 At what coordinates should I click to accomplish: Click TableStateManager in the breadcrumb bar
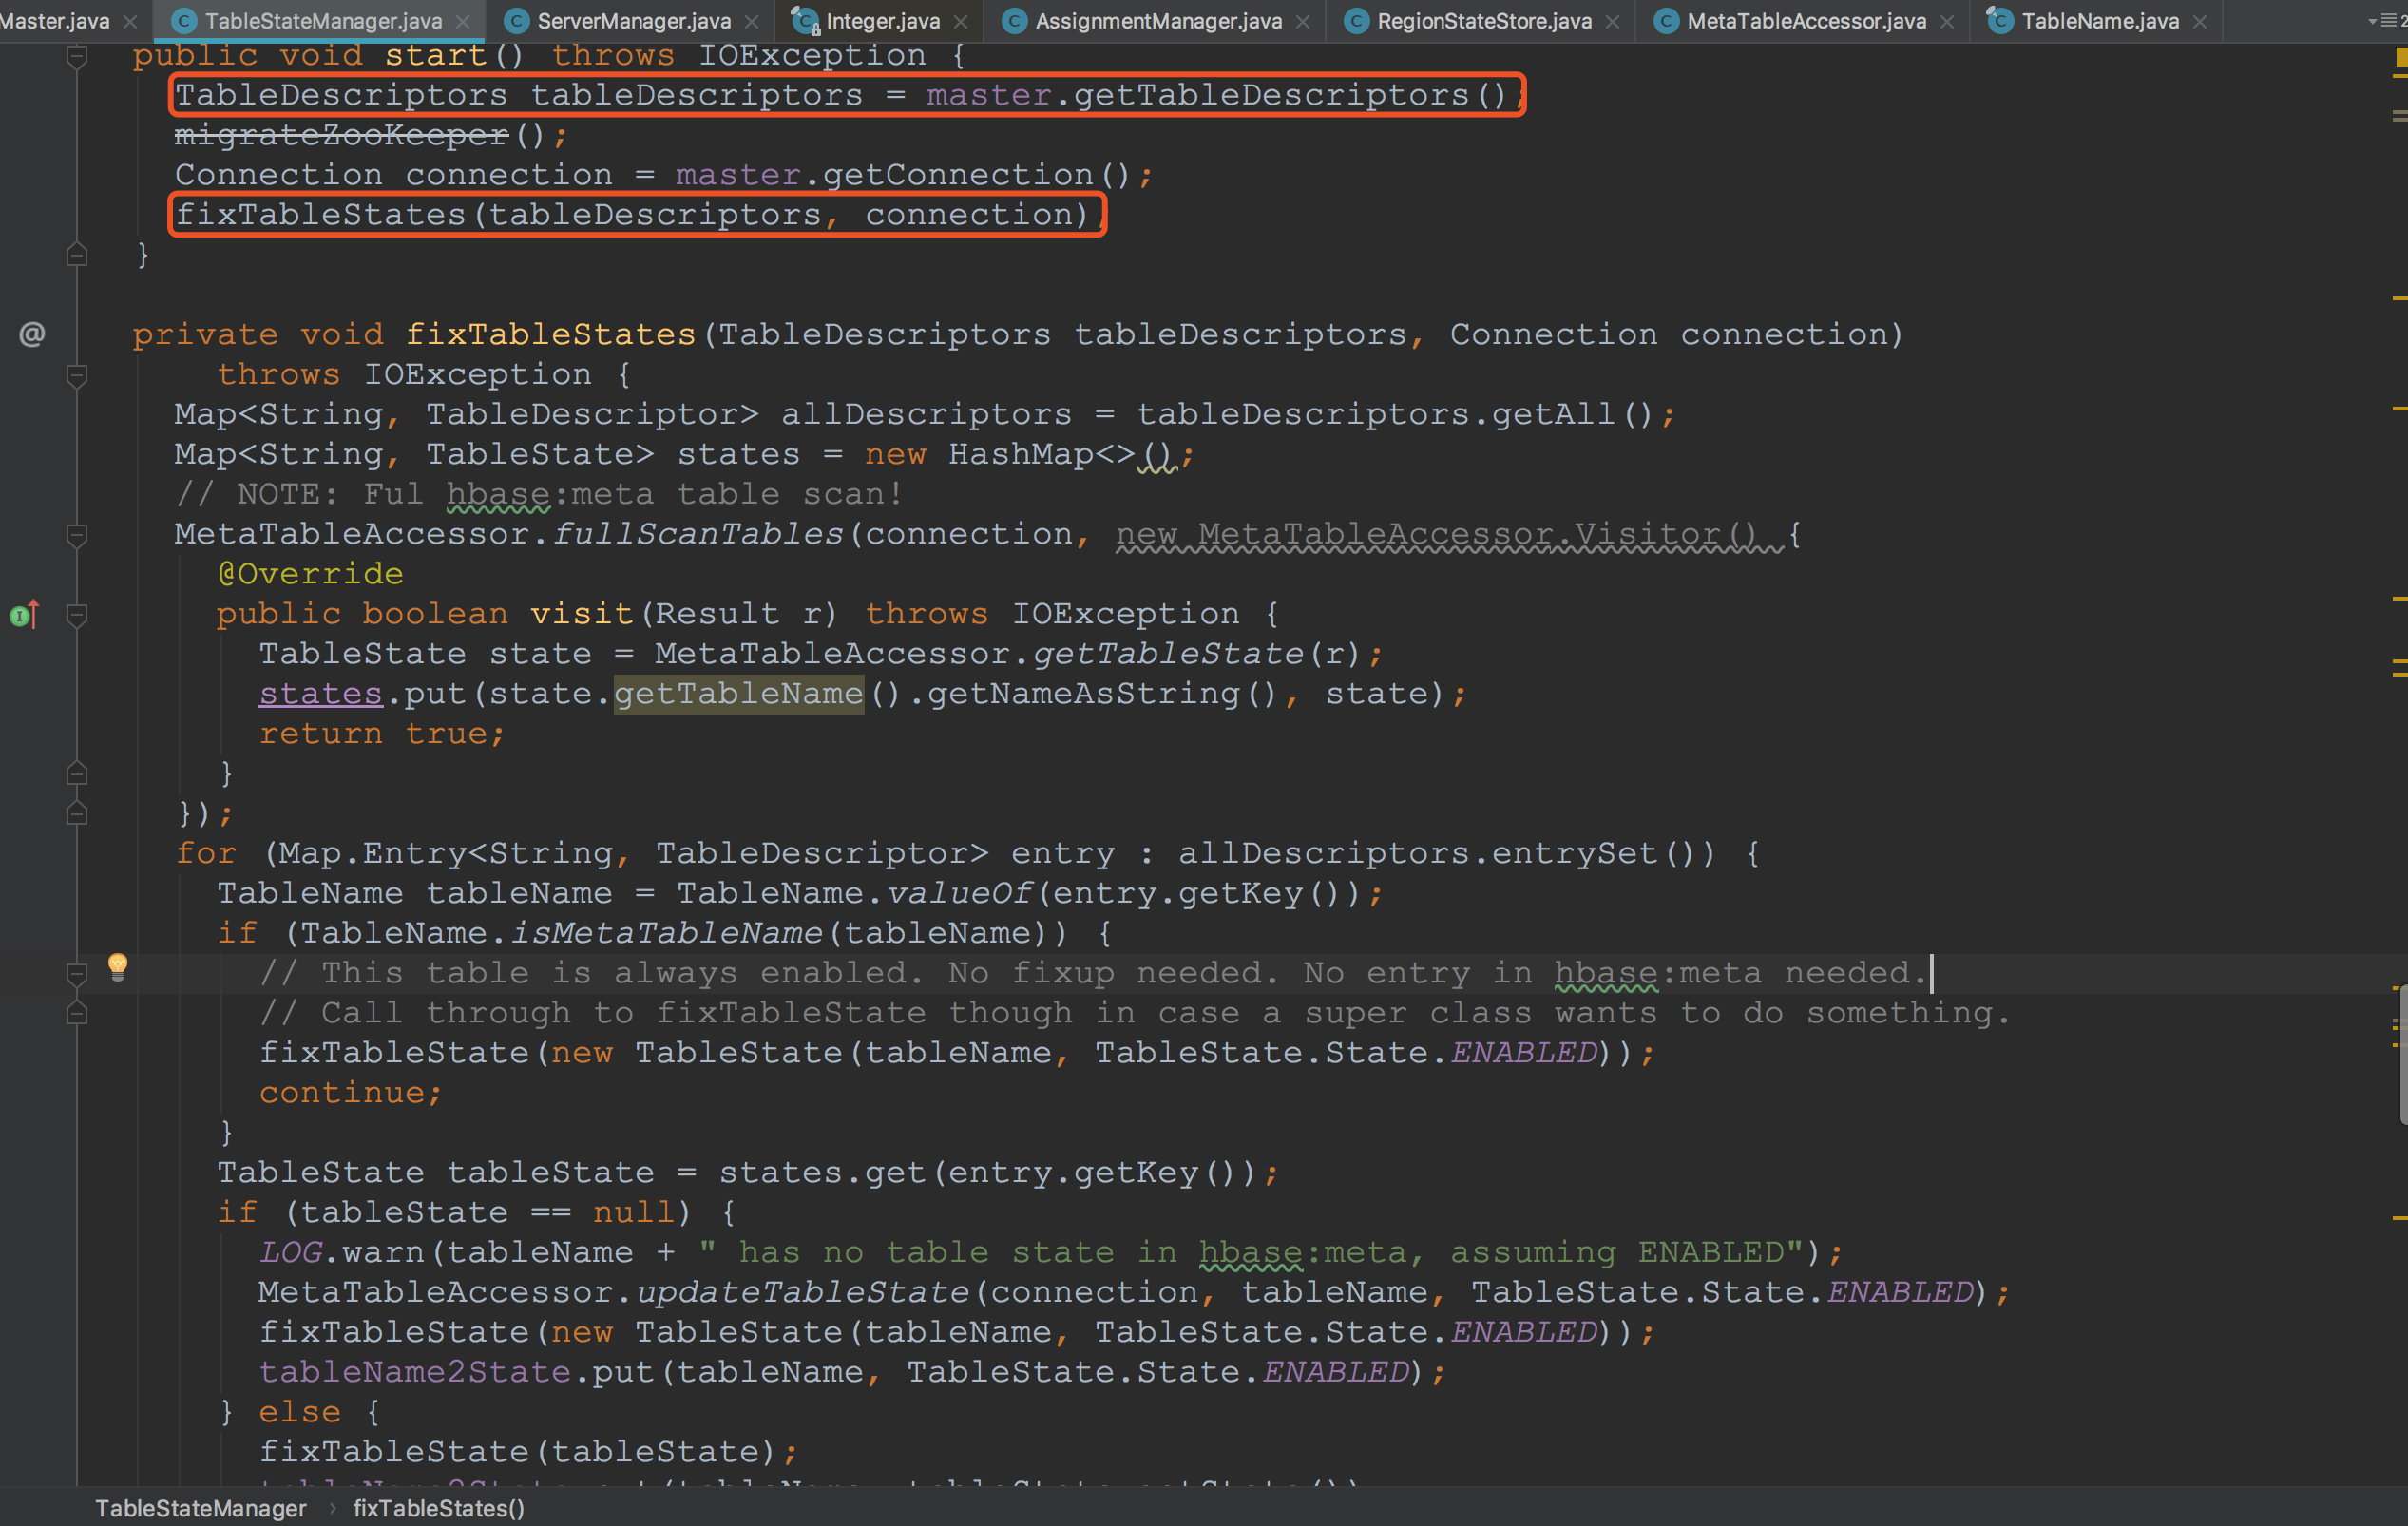(x=201, y=1508)
